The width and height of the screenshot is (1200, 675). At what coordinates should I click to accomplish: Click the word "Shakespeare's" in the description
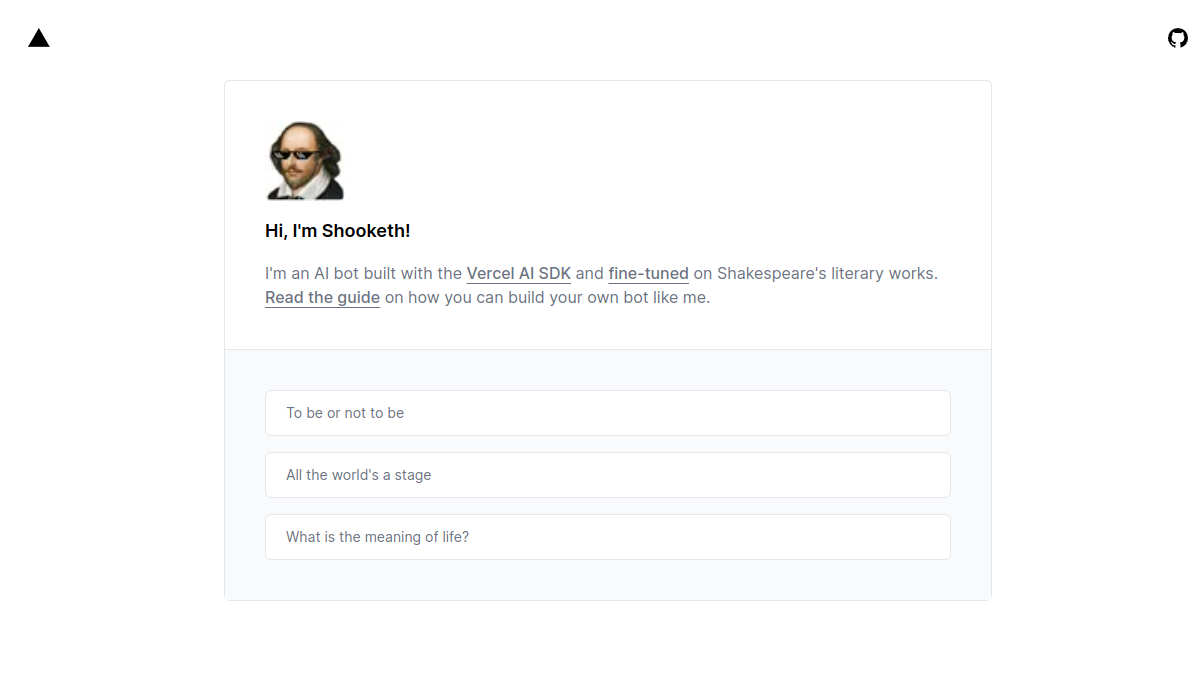point(771,273)
